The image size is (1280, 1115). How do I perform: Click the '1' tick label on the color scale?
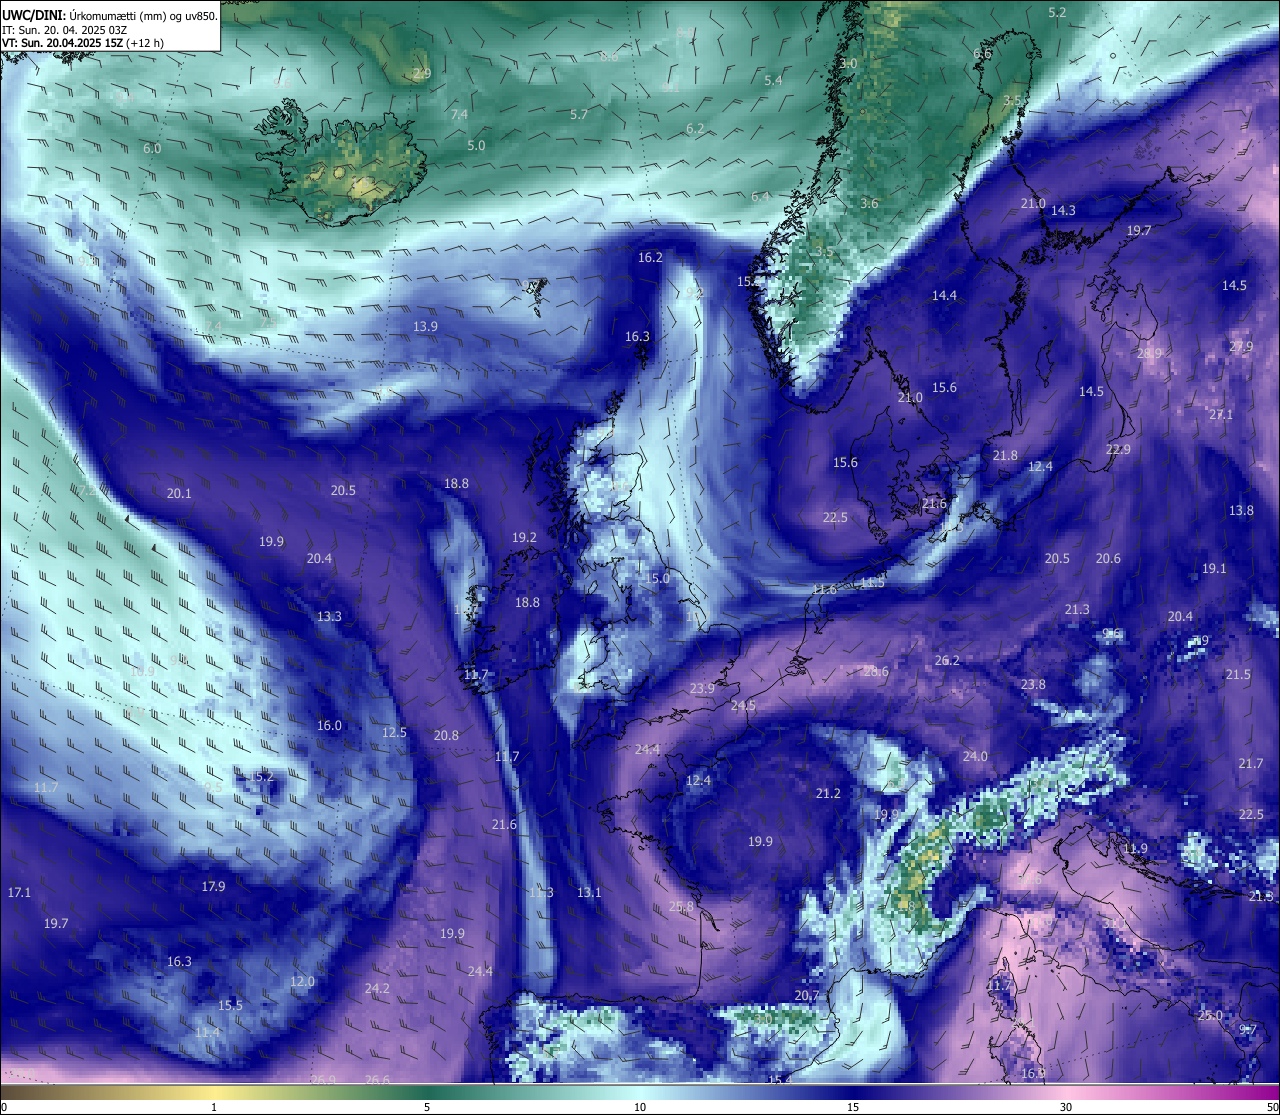click(x=214, y=1107)
